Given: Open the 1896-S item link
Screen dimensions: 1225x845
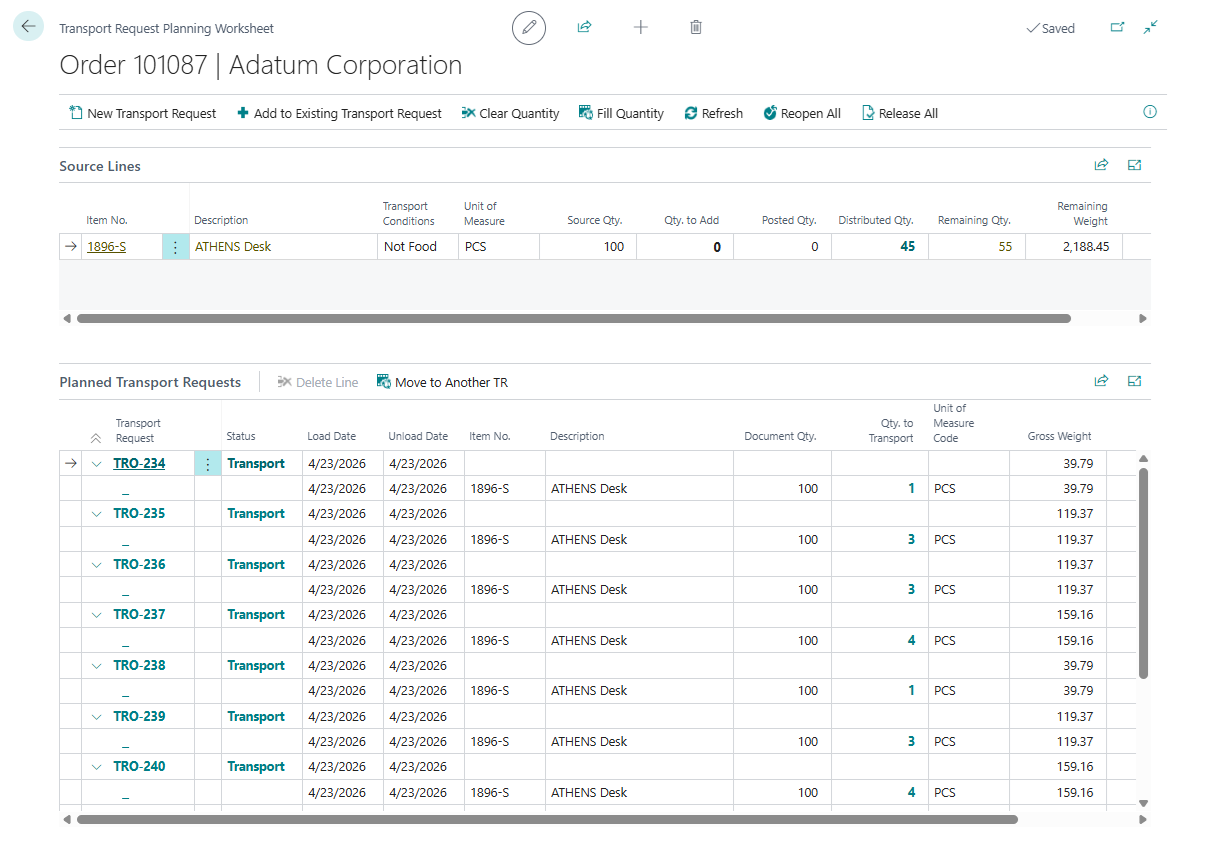Looking at the screenshot, I should coord(107,247).
